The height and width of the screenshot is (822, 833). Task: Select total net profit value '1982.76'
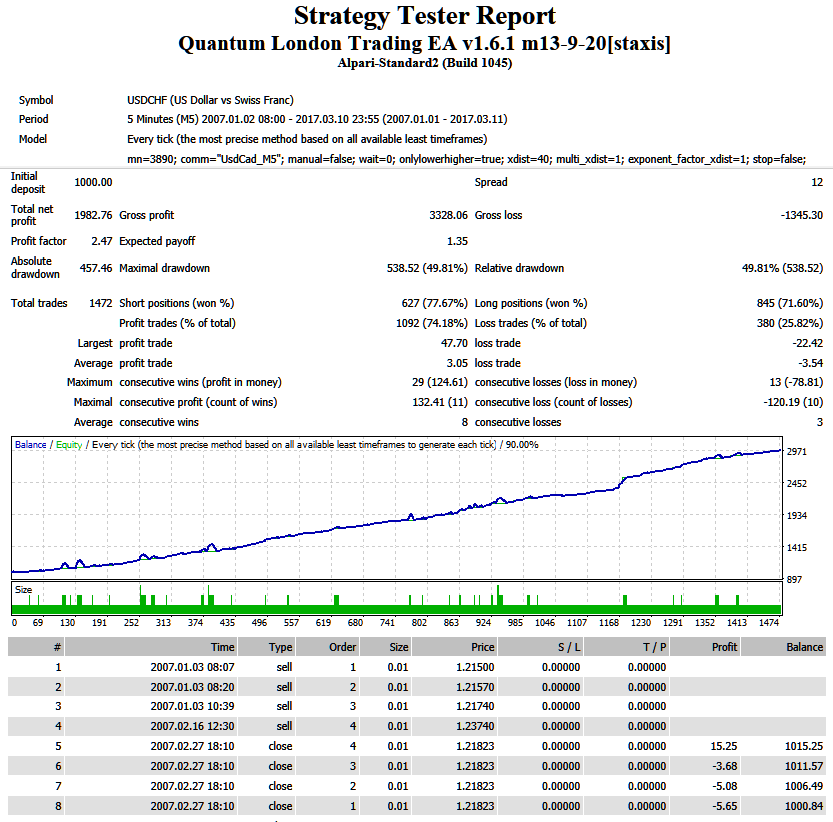coord(93,215)
